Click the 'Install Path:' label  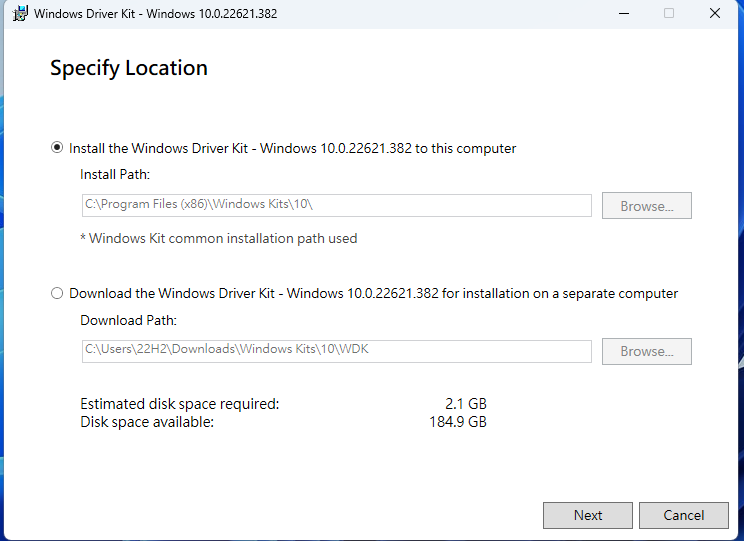[x=115, y=175]
